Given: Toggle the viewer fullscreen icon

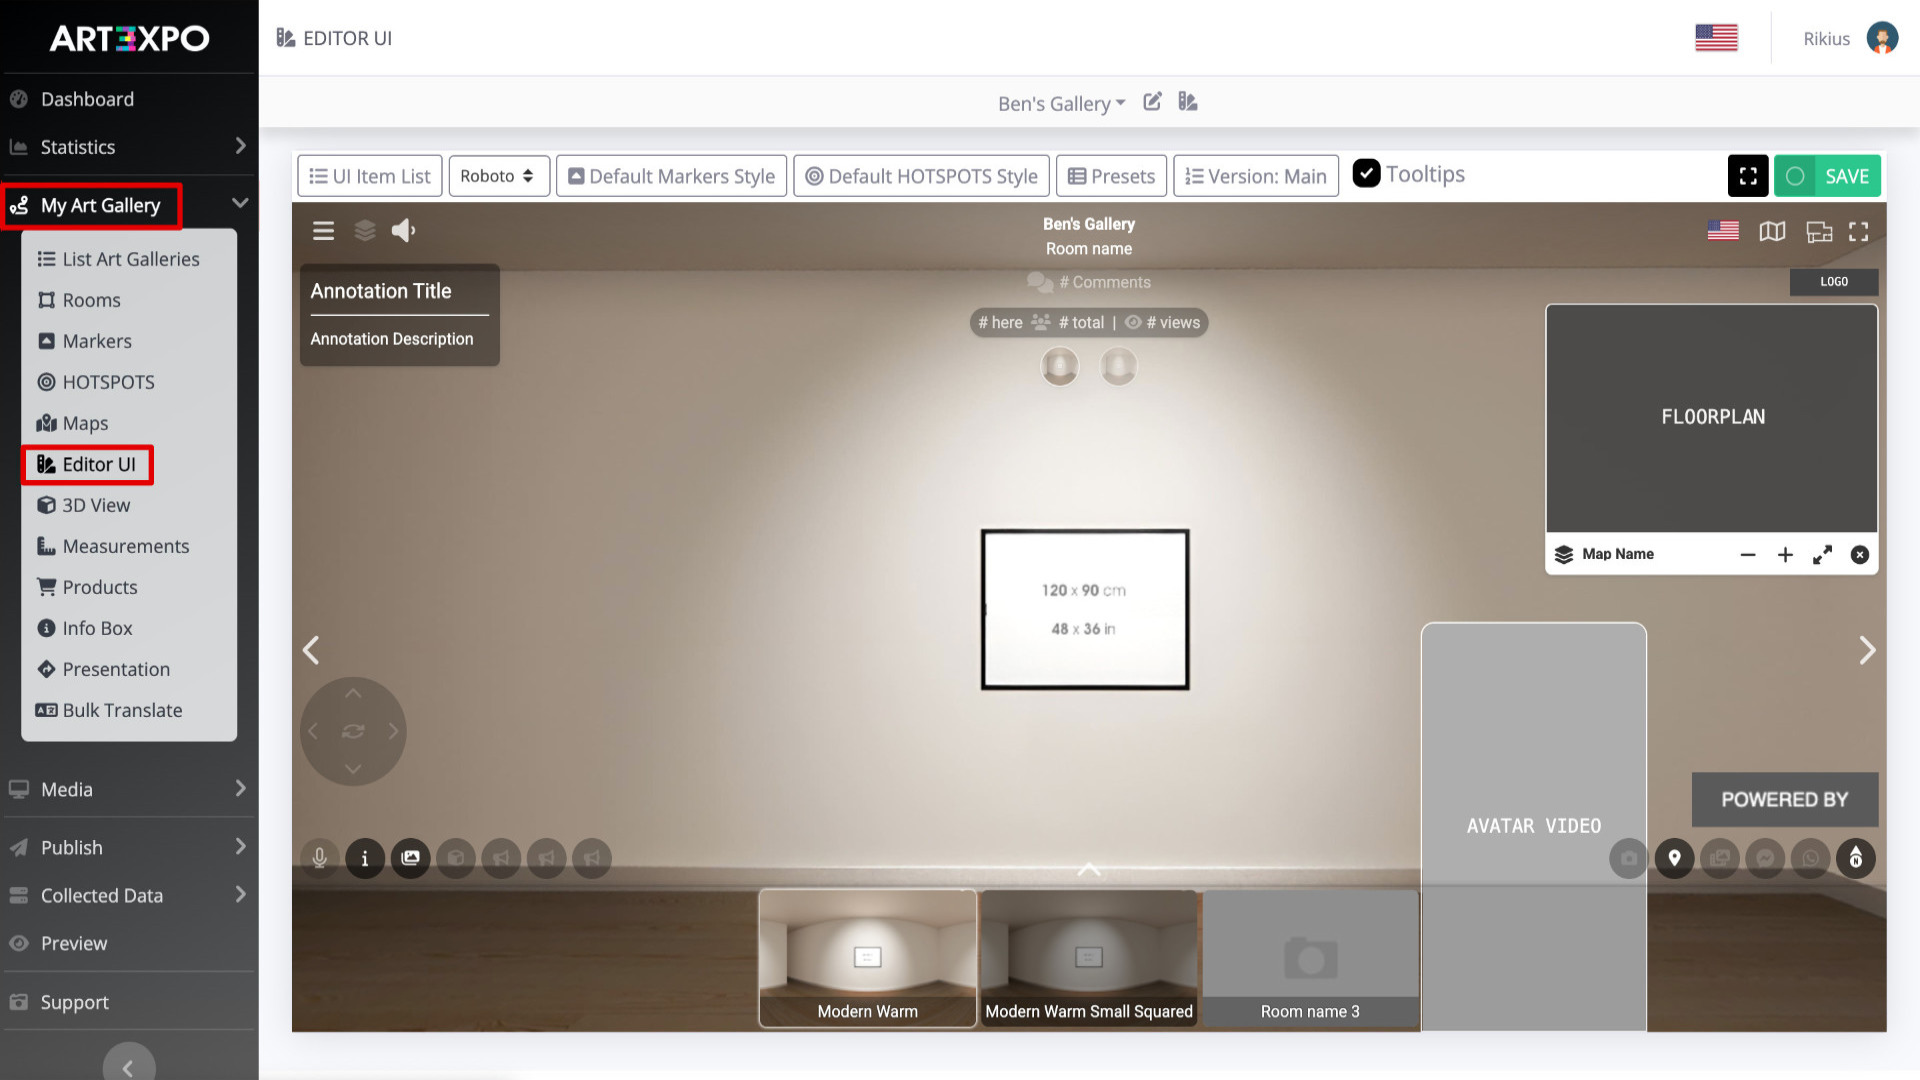Looking at the screenshot, I should [x=1858, y=232].
